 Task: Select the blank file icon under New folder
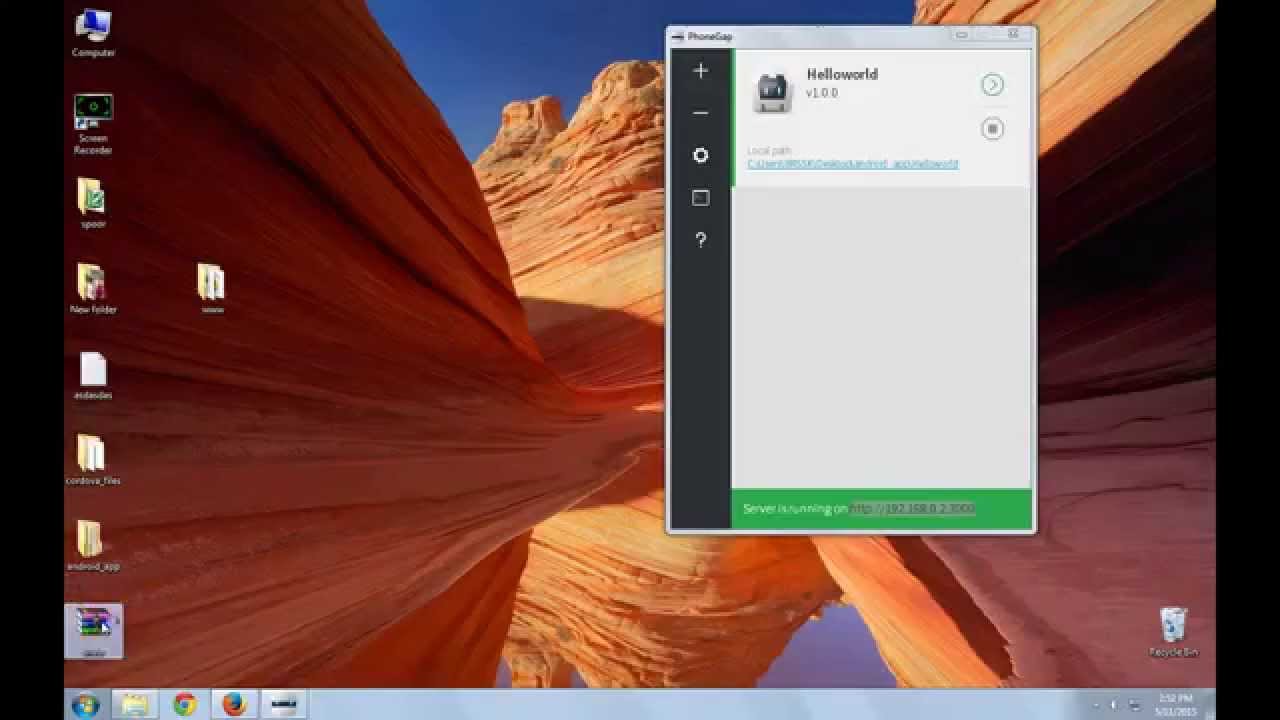coord(93,376)
